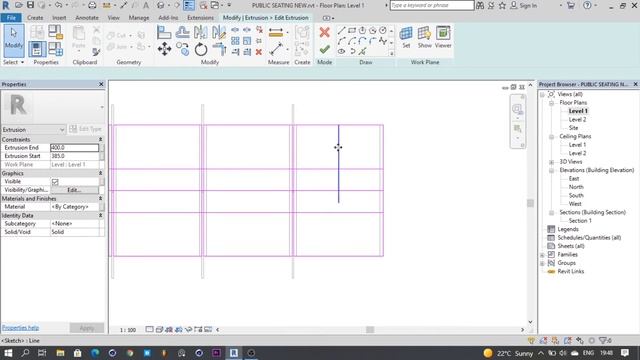Expand the 3D Views tree node

tap(551, 162)
